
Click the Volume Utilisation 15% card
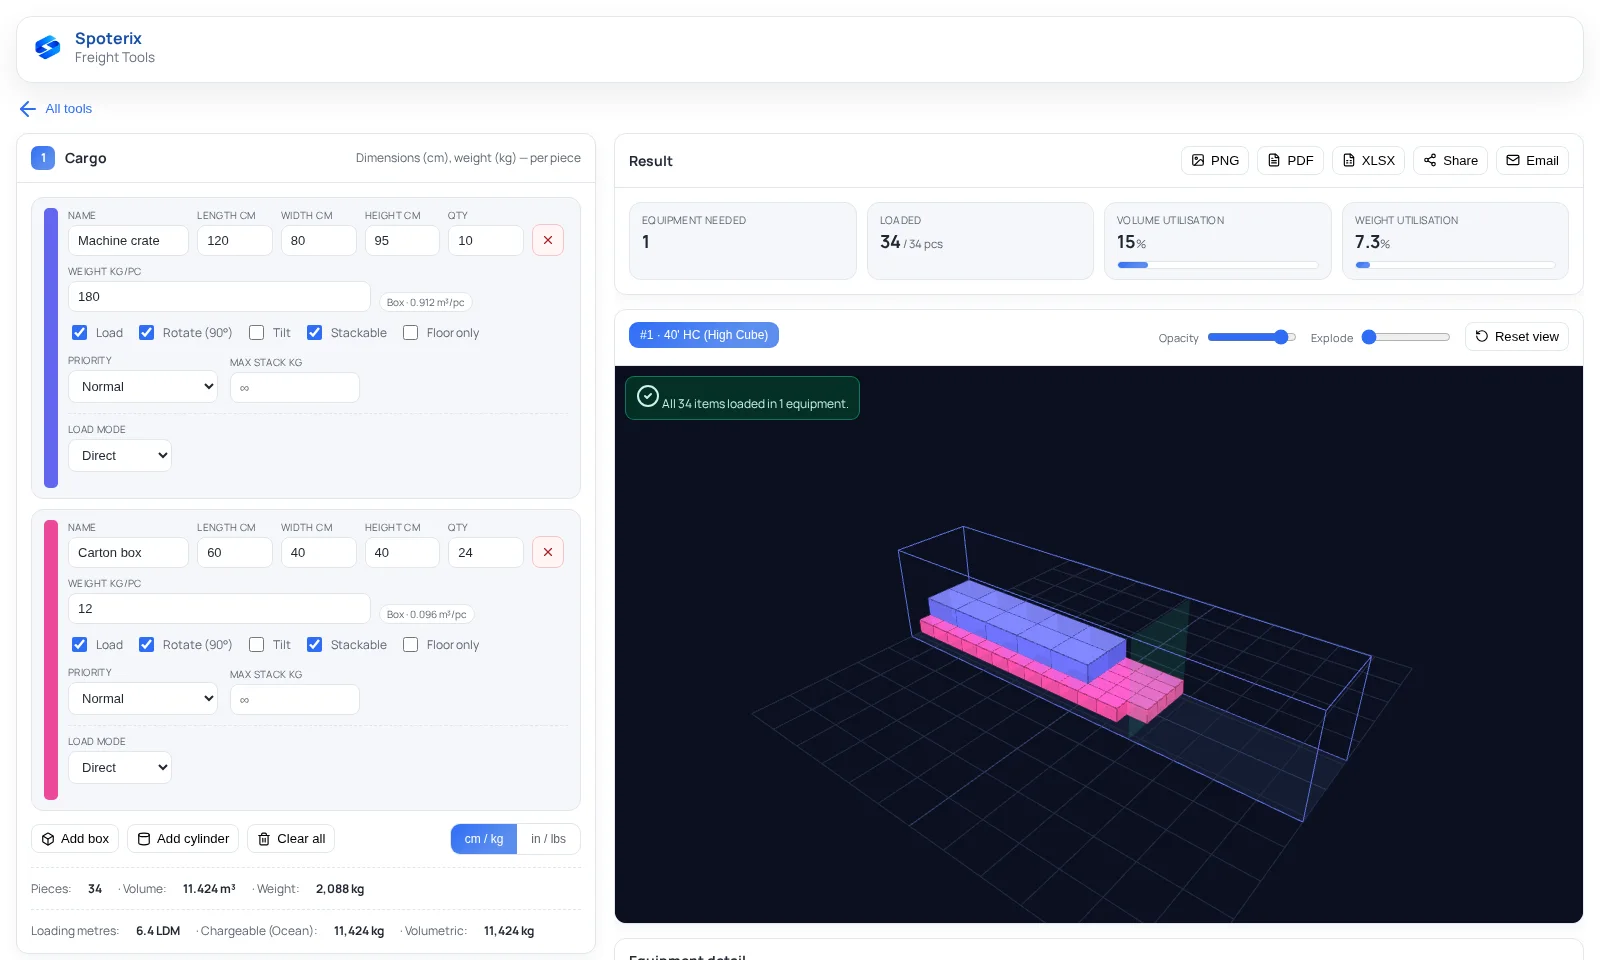1218,241
